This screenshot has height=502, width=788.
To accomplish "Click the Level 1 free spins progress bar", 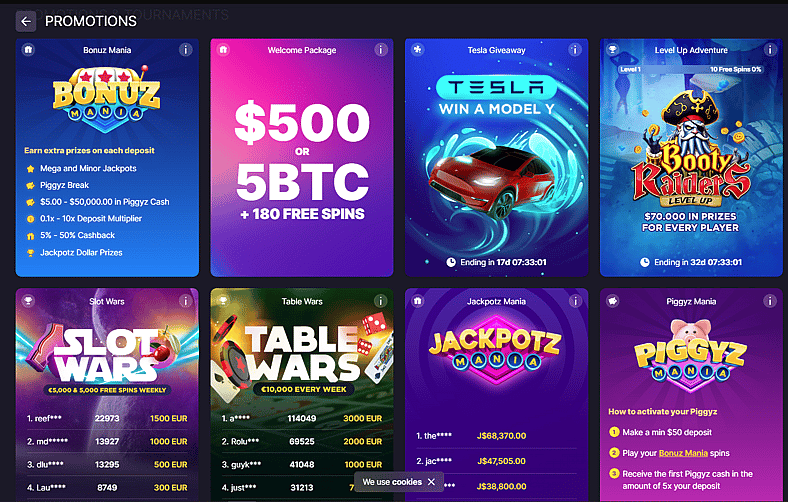I will pos(691,69).
